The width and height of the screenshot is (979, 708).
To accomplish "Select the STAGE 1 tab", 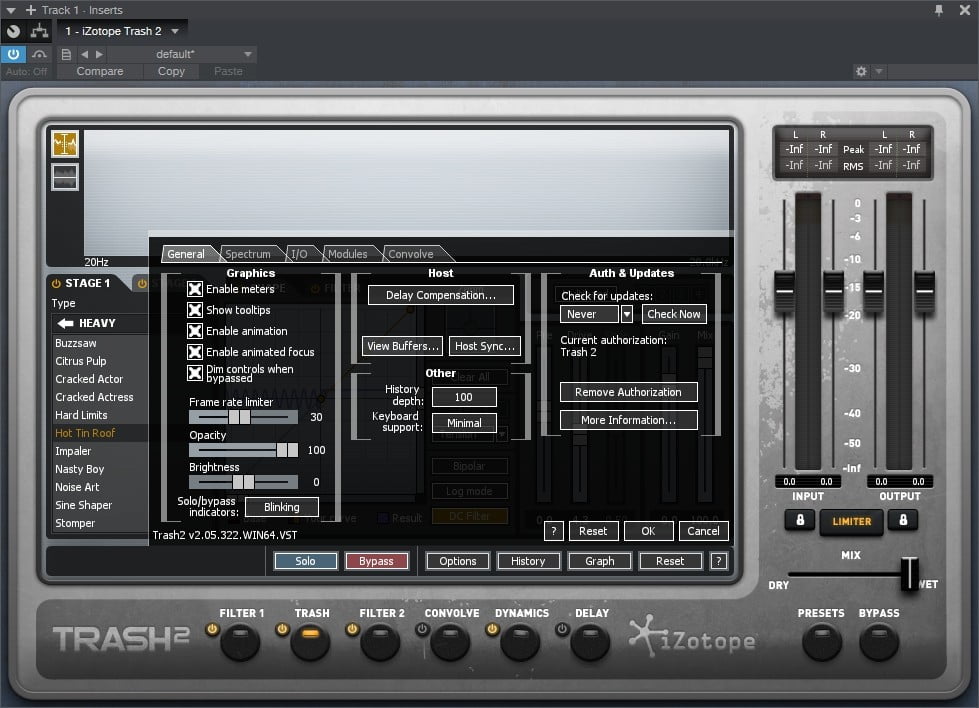I will 89,283.
